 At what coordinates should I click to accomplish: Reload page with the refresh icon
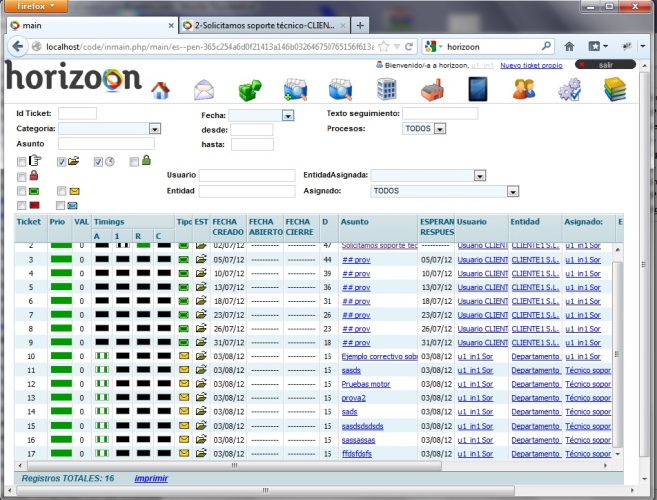coord(409,47)
